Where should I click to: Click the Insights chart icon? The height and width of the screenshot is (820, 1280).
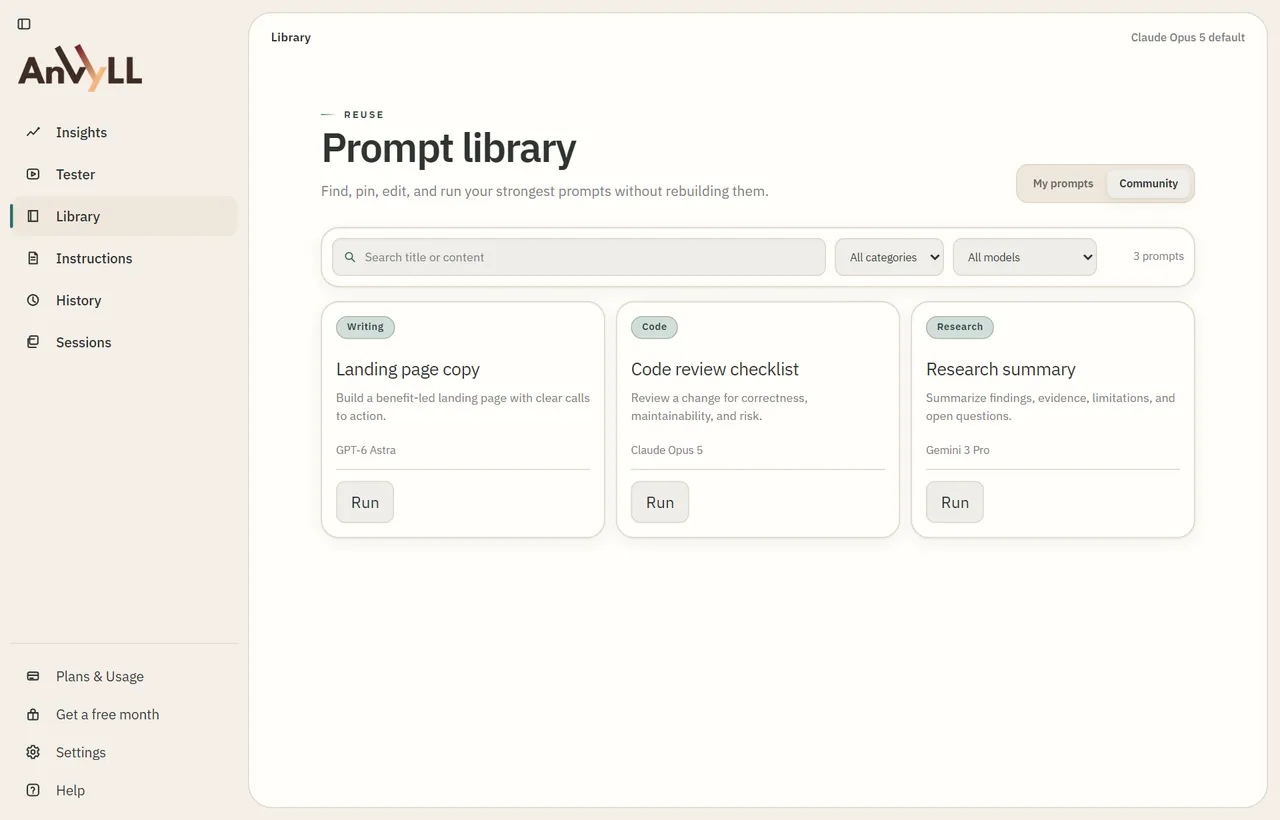[33, 132]
